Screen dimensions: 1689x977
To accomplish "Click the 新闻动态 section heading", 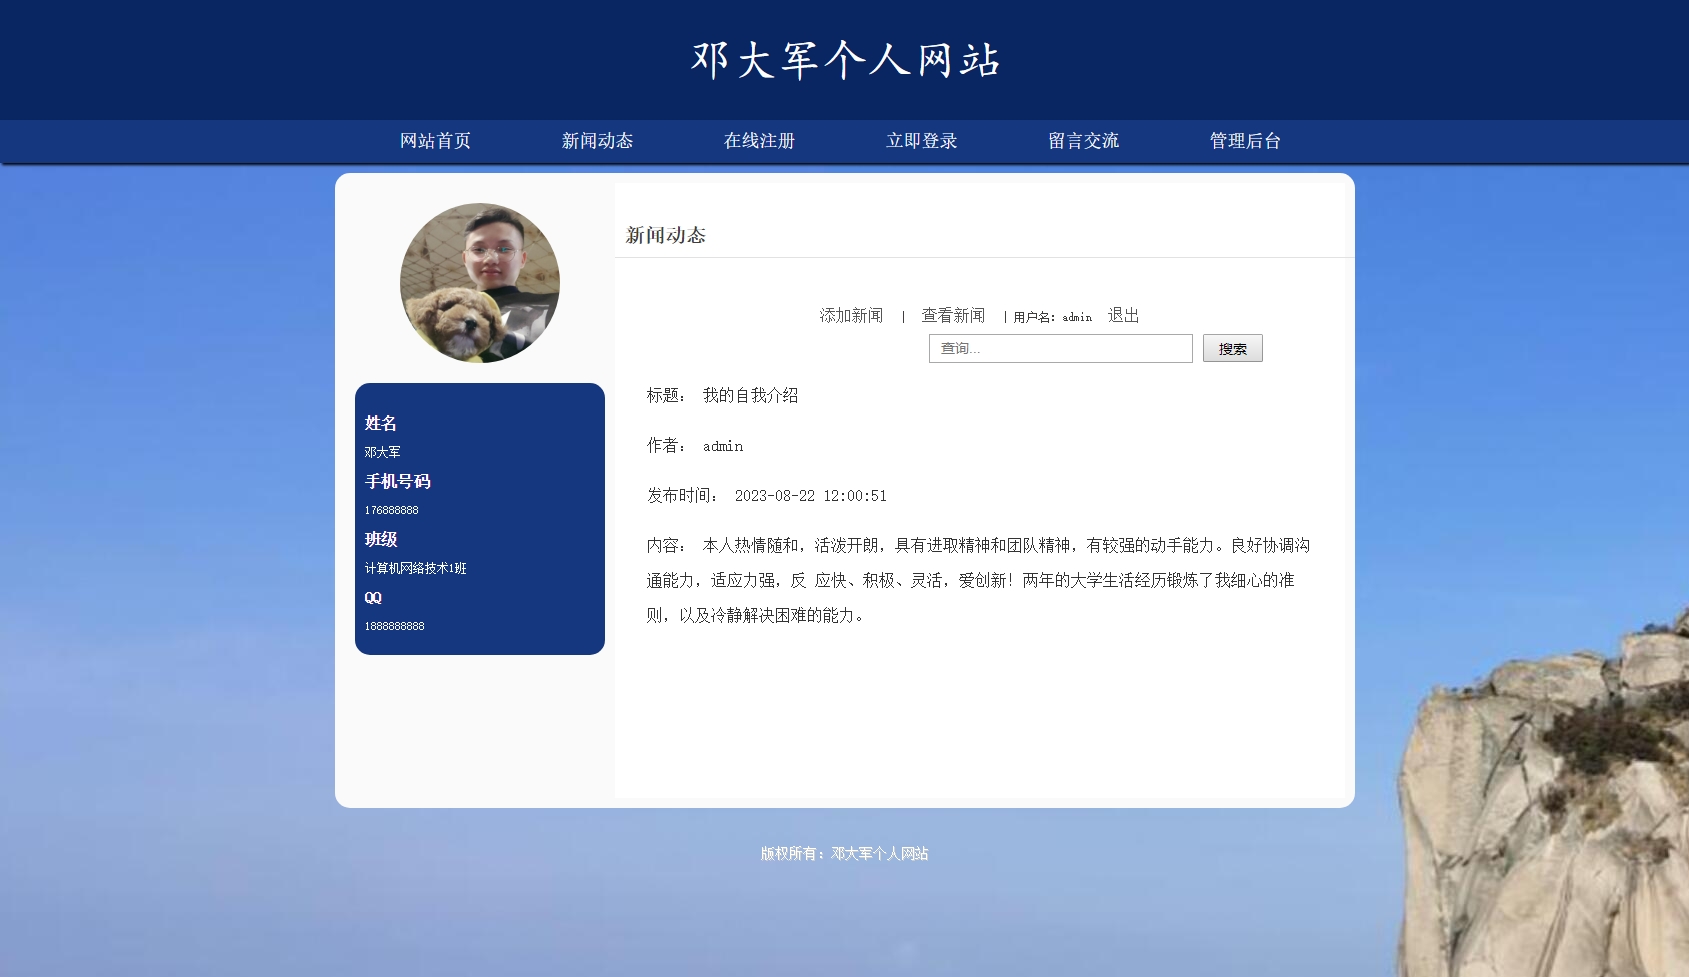I will click(x=666, y=236).
